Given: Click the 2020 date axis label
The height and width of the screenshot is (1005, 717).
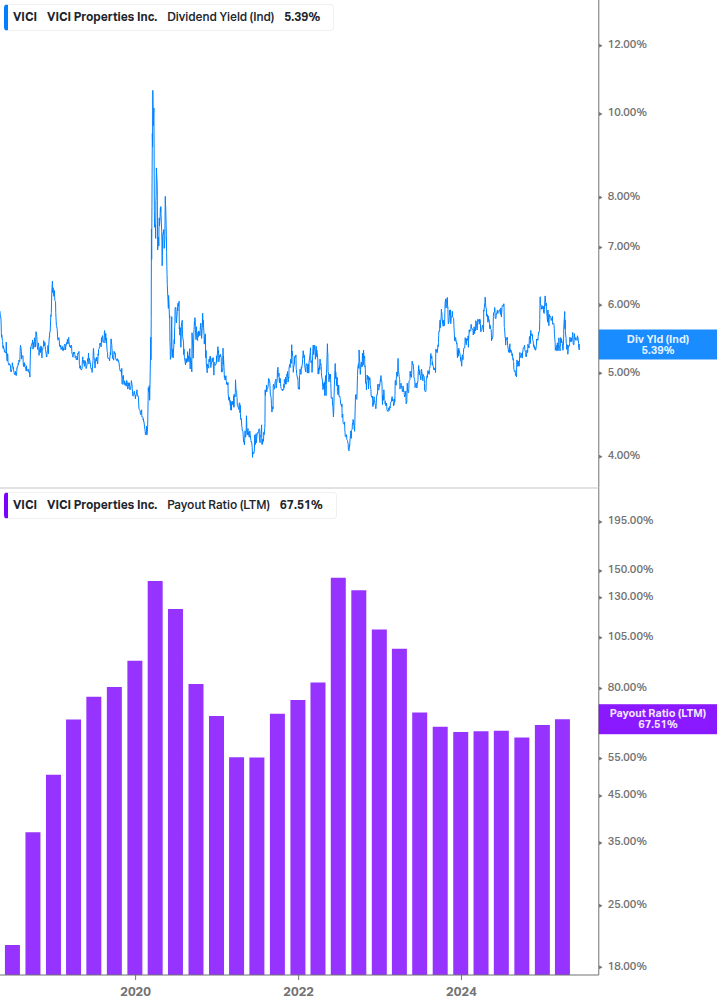Looking at the screenshot, I should click(135, 992).
